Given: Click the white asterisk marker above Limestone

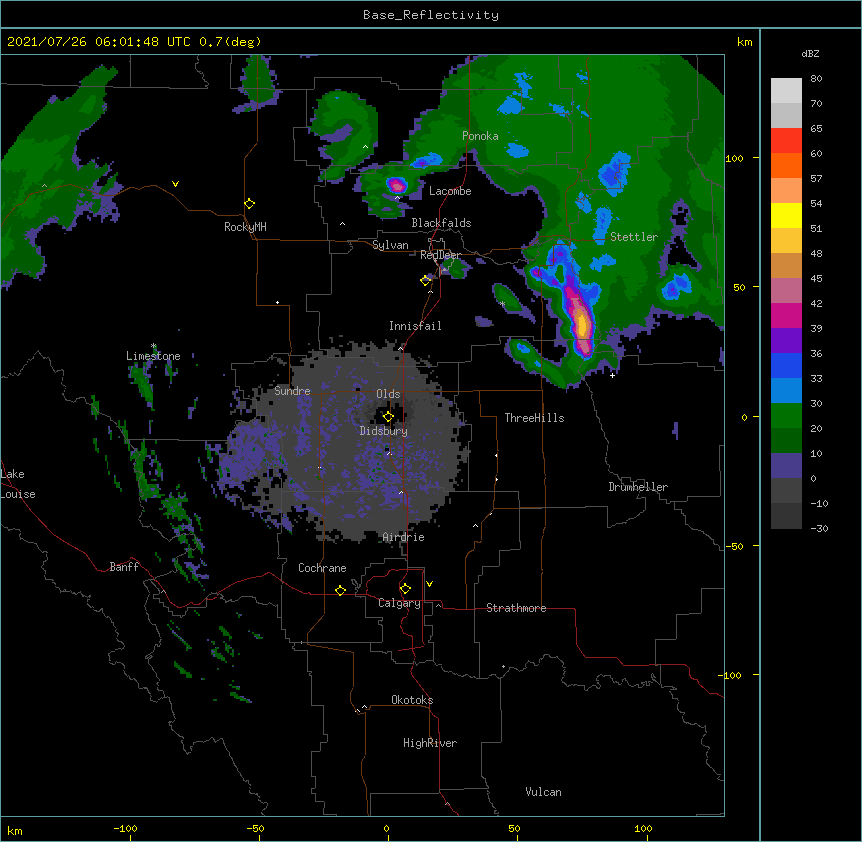Looking at the screenshot, I should 154,346.
